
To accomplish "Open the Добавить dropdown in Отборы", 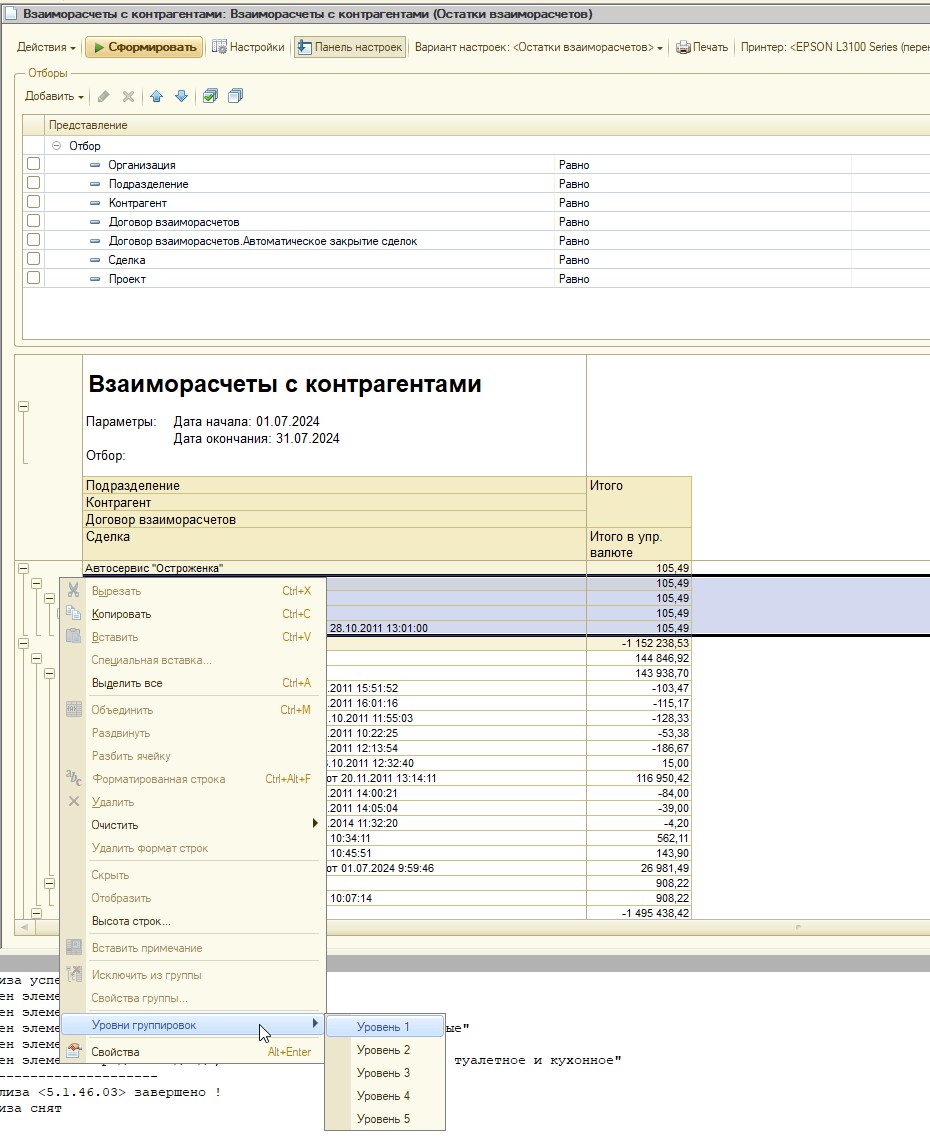I will coord(54,97).
